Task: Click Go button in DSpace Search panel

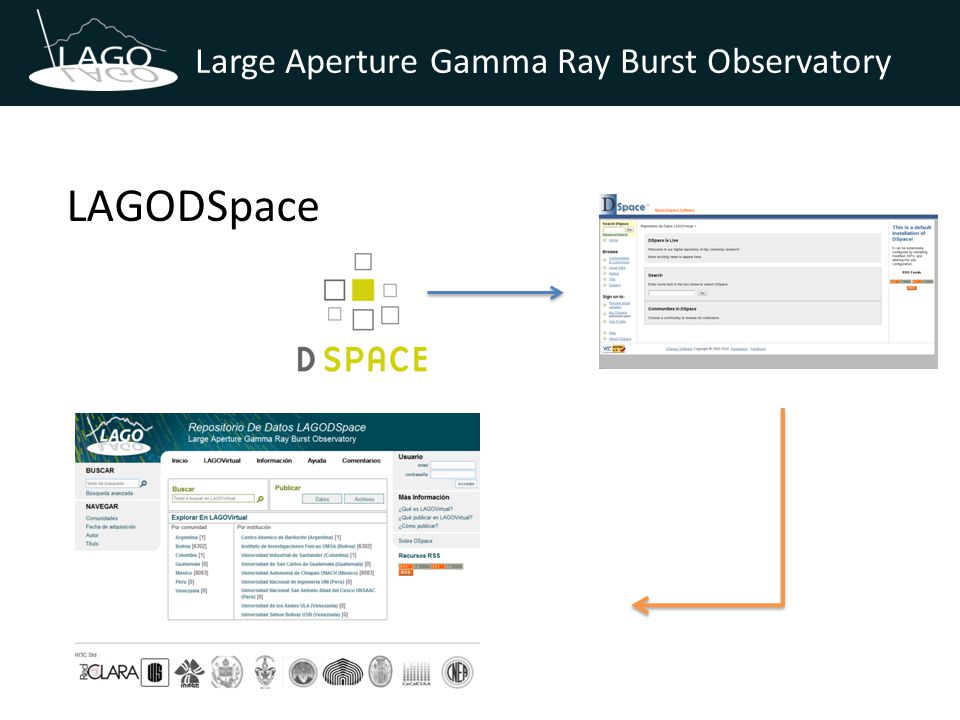Action: pyautogui.click(x=702, y=293)
